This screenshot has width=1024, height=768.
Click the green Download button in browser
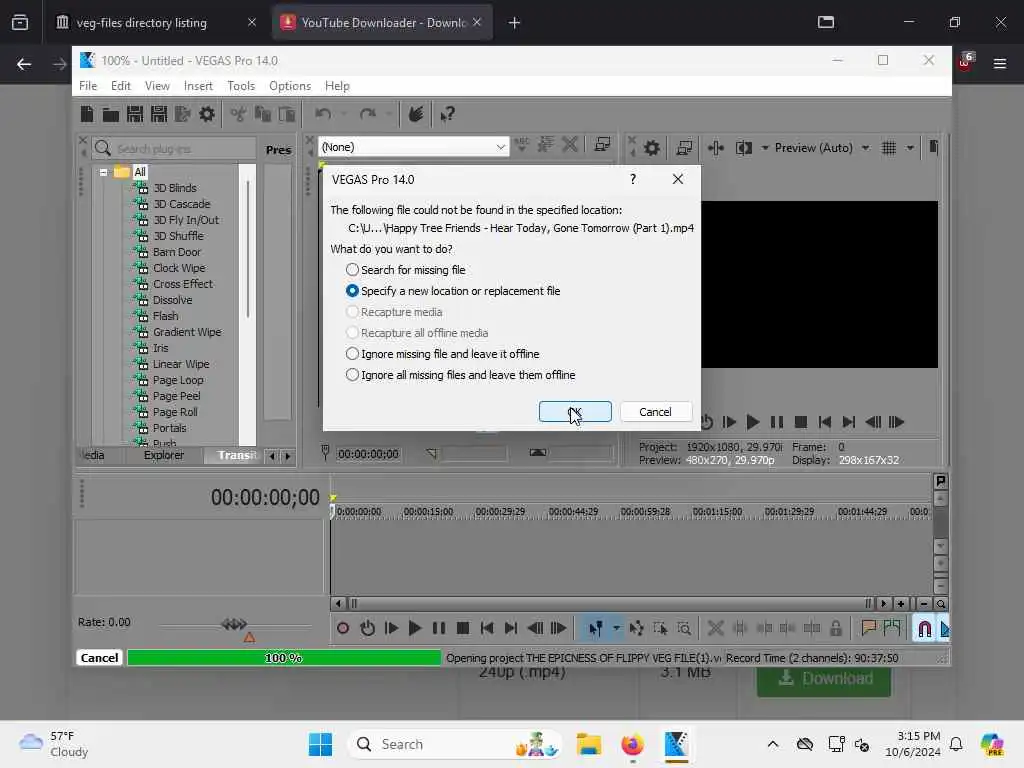click(x=824, y=679)
